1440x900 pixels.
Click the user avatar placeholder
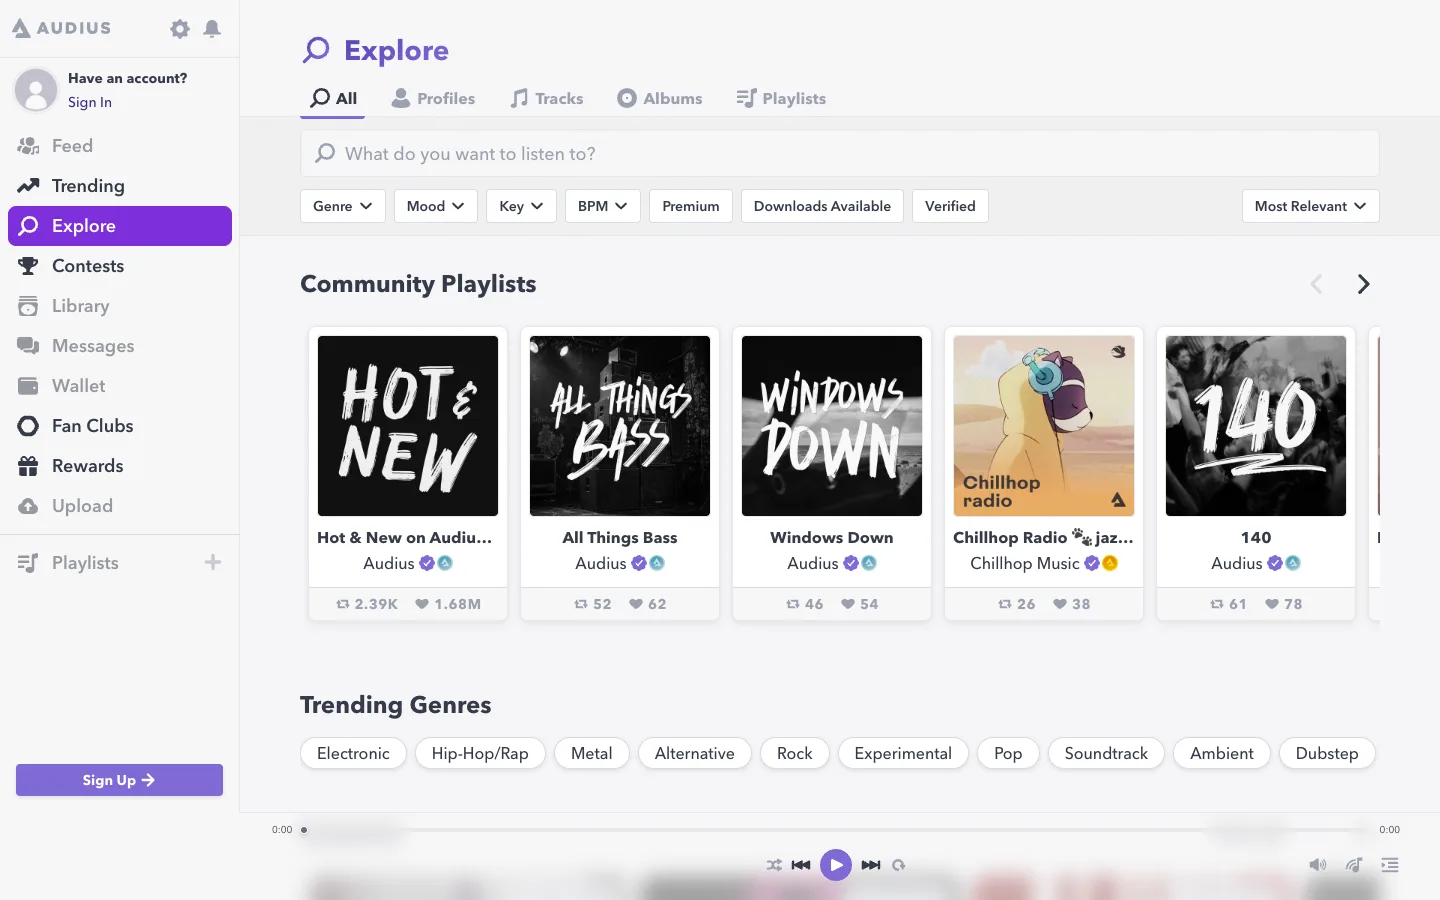tap(36, 90)
